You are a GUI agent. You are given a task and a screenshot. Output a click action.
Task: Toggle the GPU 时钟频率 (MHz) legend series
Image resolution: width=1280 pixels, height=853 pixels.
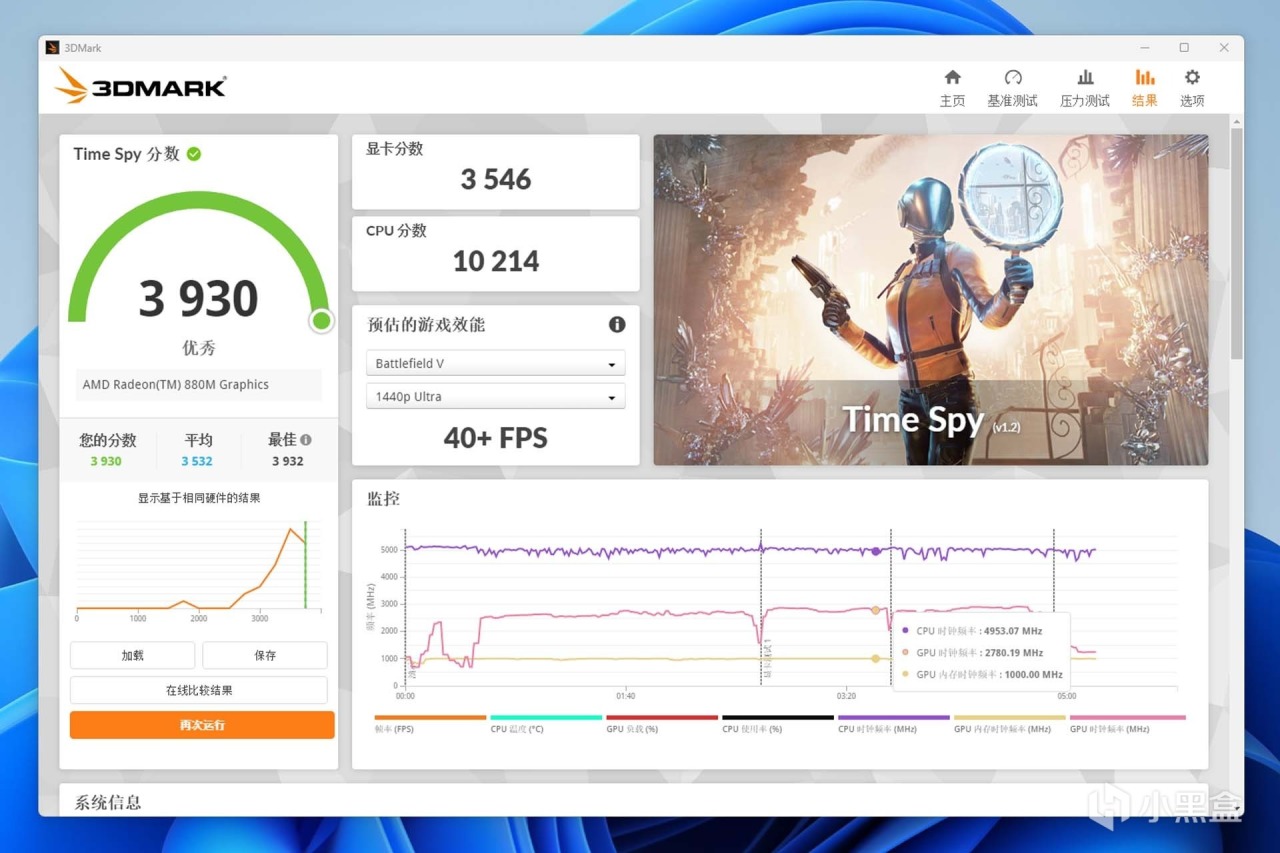tap(1126, 724)
